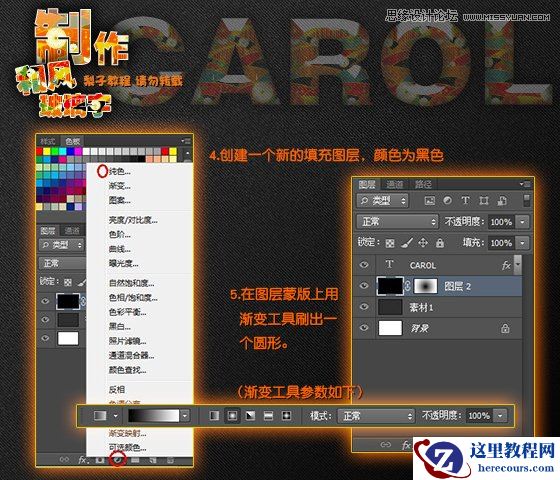Click the adjustment layer filter icon
The width and height of the screenshot is (560, 480).
pyautogui.click(x=447, y=201)
